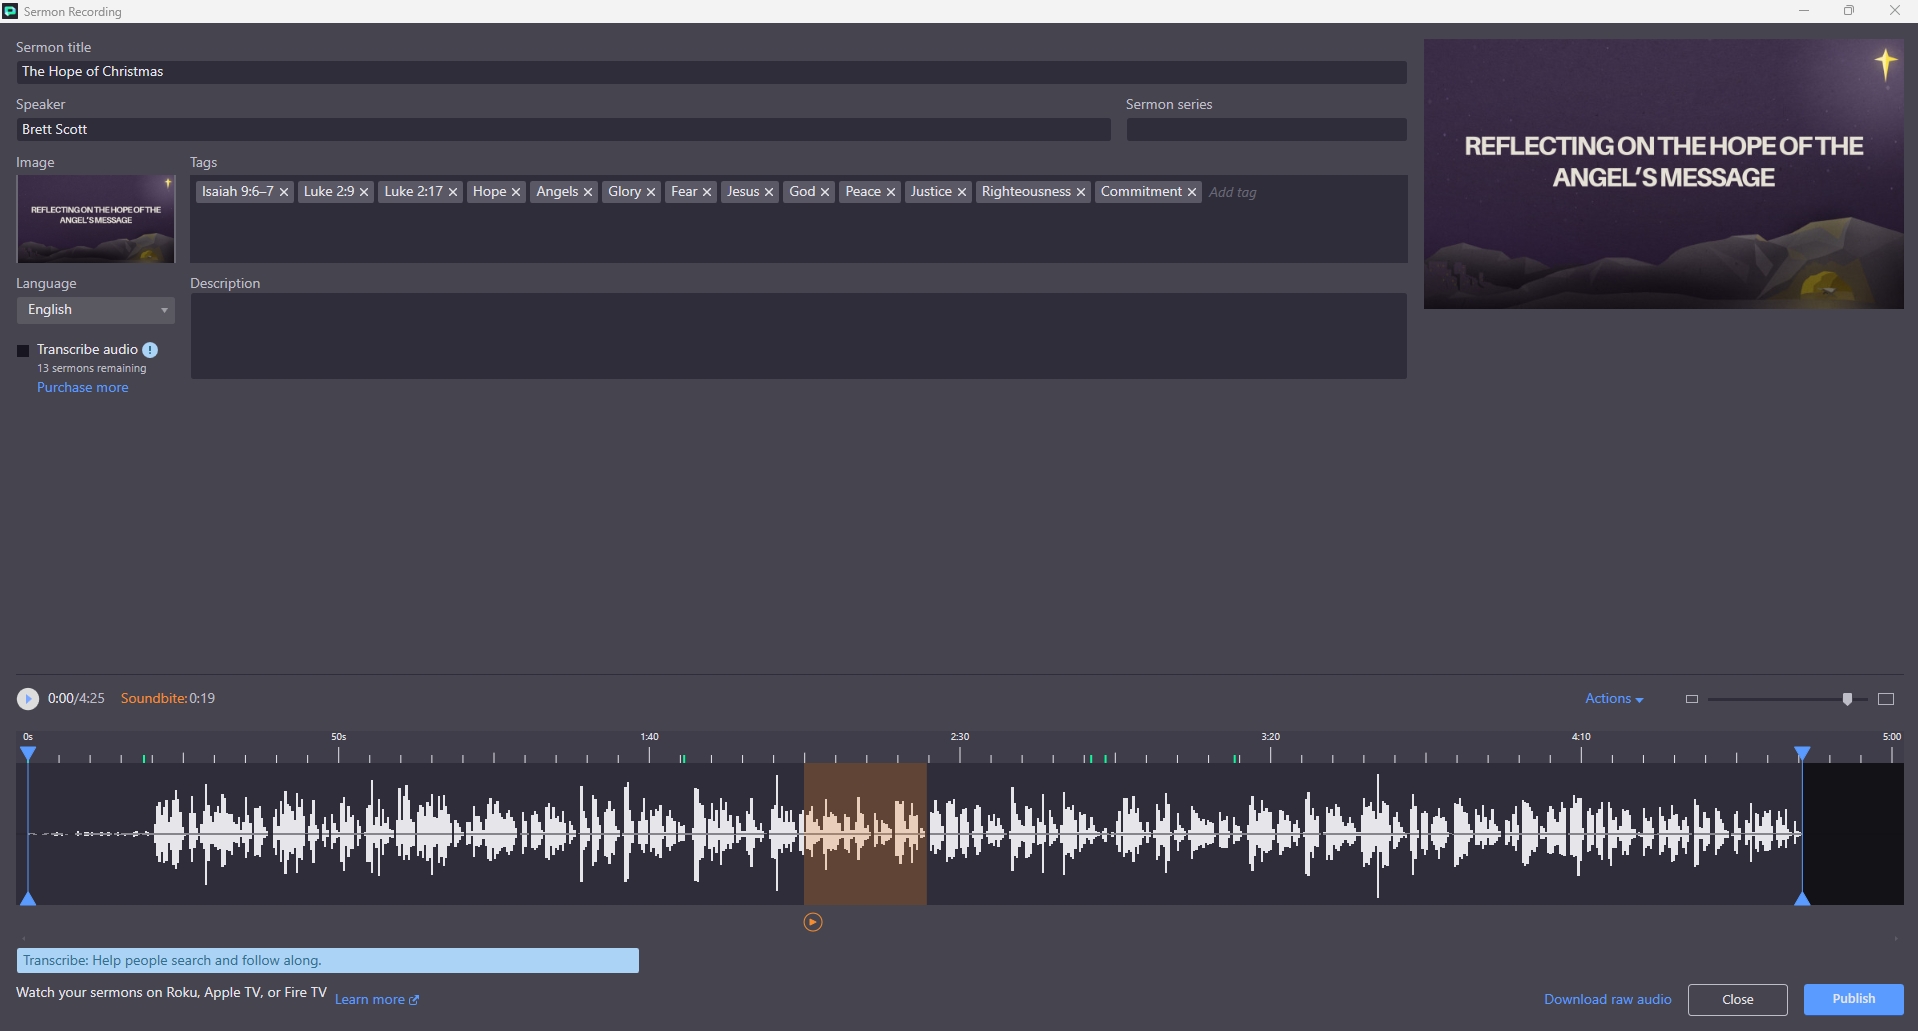Open the Purchase more link

pyautogui.click(x=83, y=388)
